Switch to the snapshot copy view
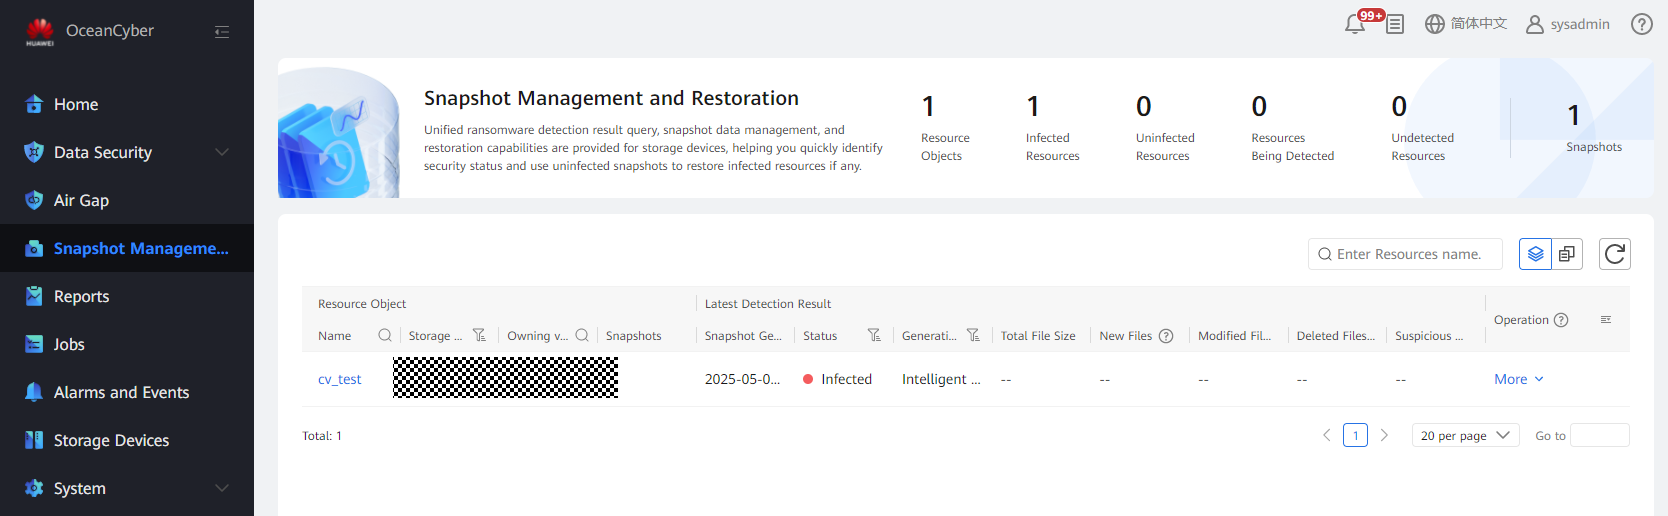This screenshot has width=1668, height=516. 1567,254
